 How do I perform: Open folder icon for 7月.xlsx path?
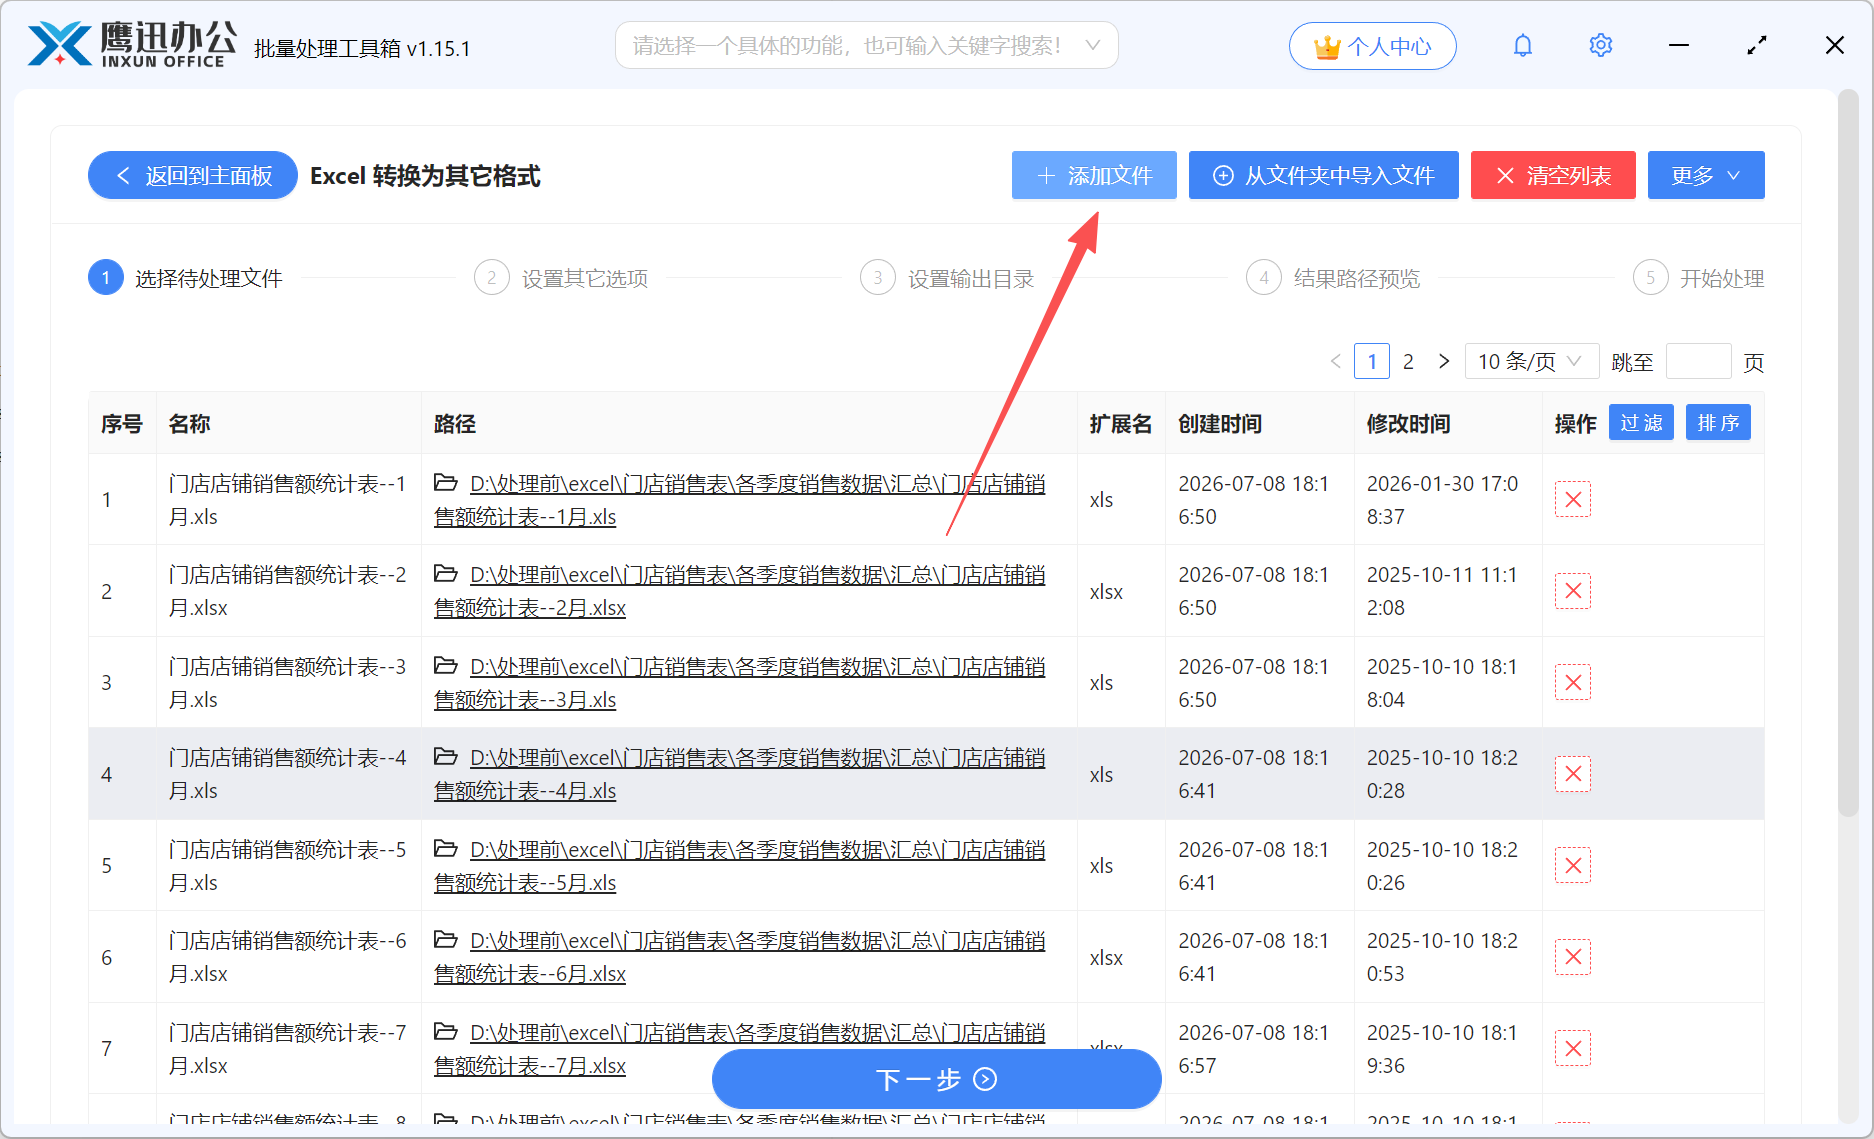pos(446,1032)
